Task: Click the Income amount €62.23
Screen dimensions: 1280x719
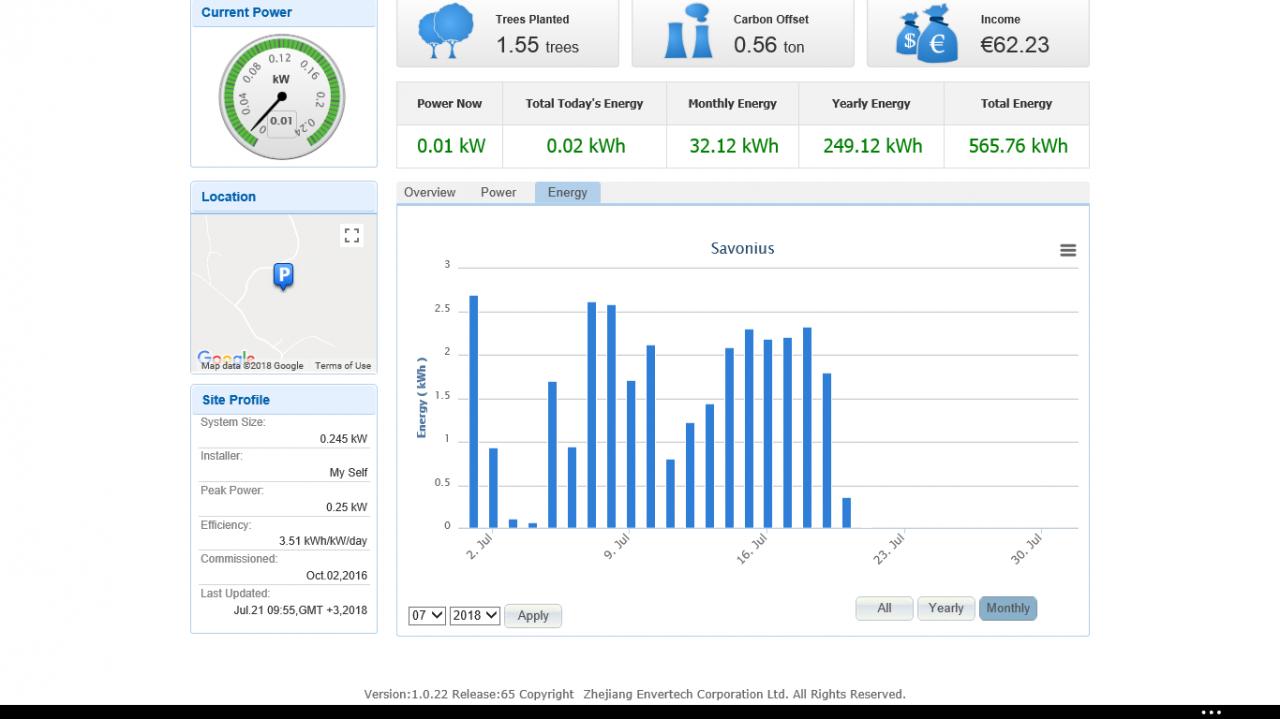Action: click(x=1015, y=45)
